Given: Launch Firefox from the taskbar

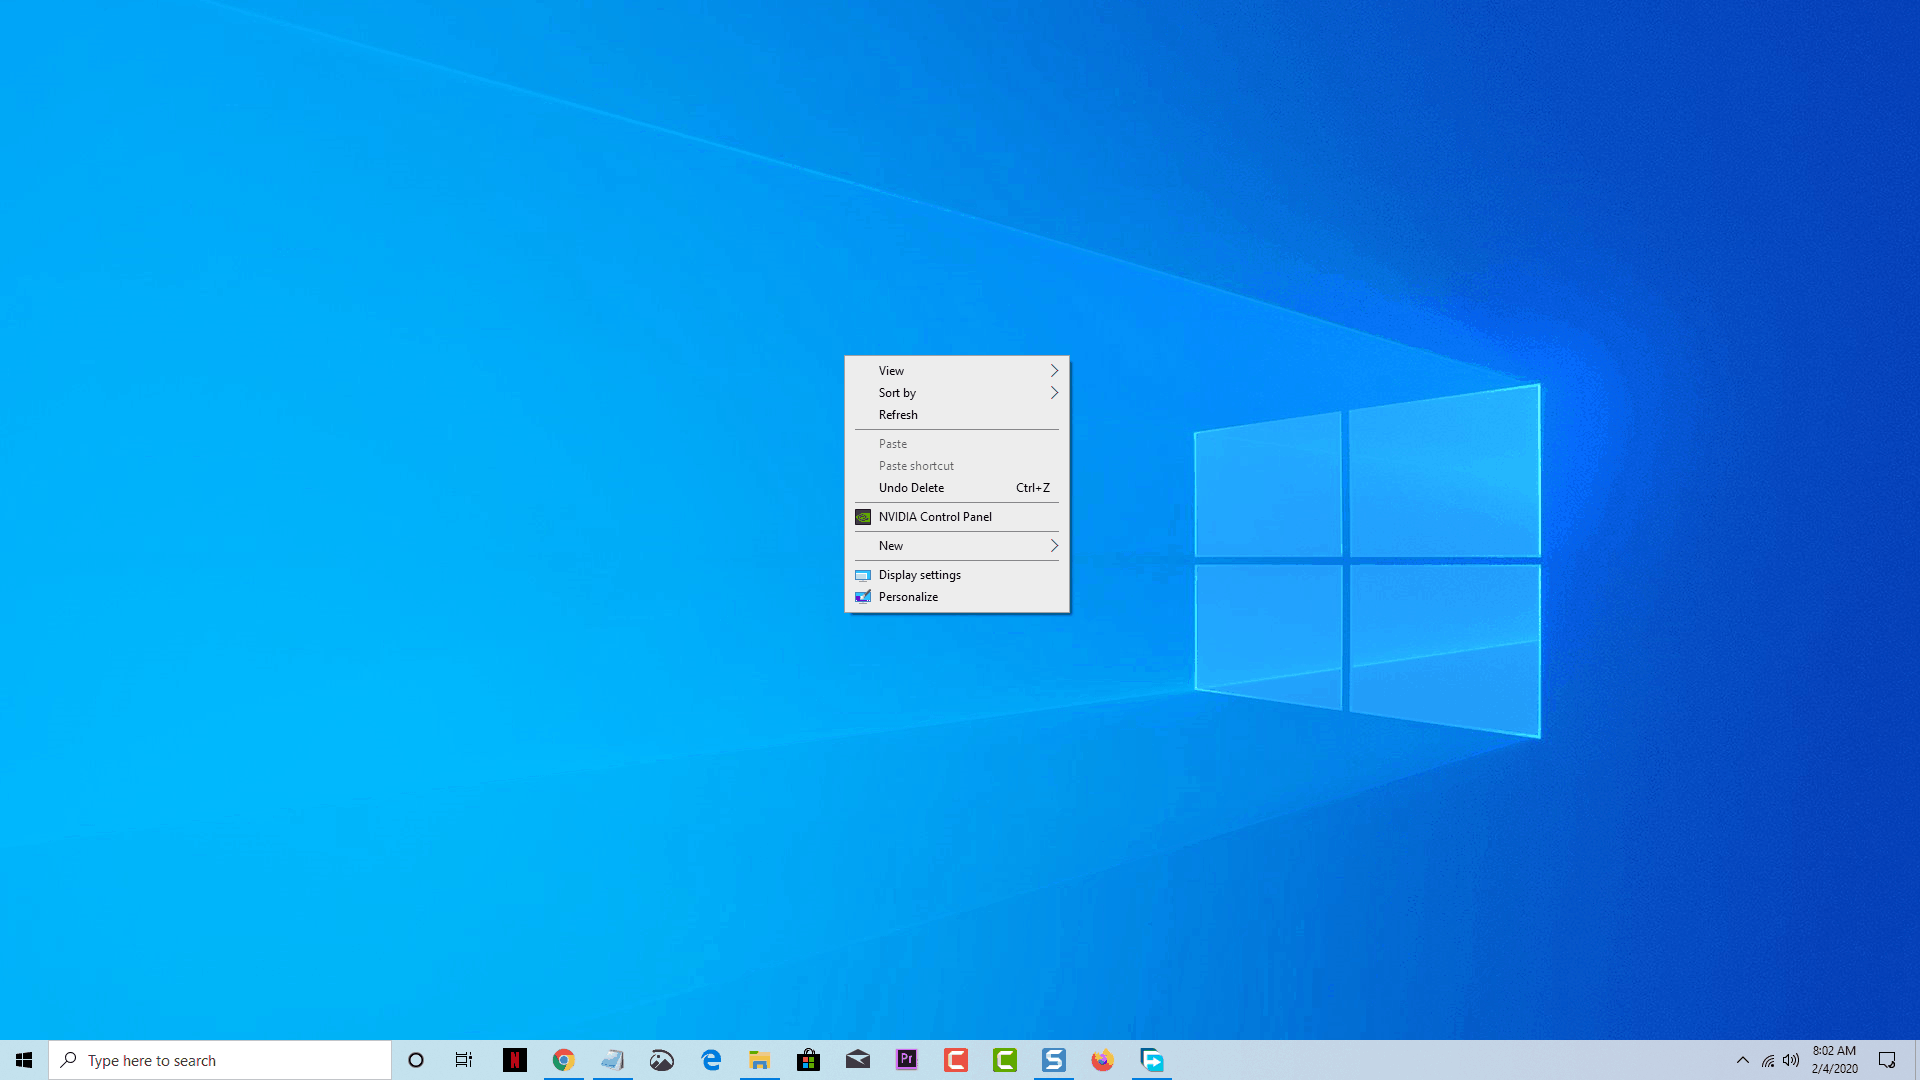Looking at the screenshot, I should point(1103,1060).
